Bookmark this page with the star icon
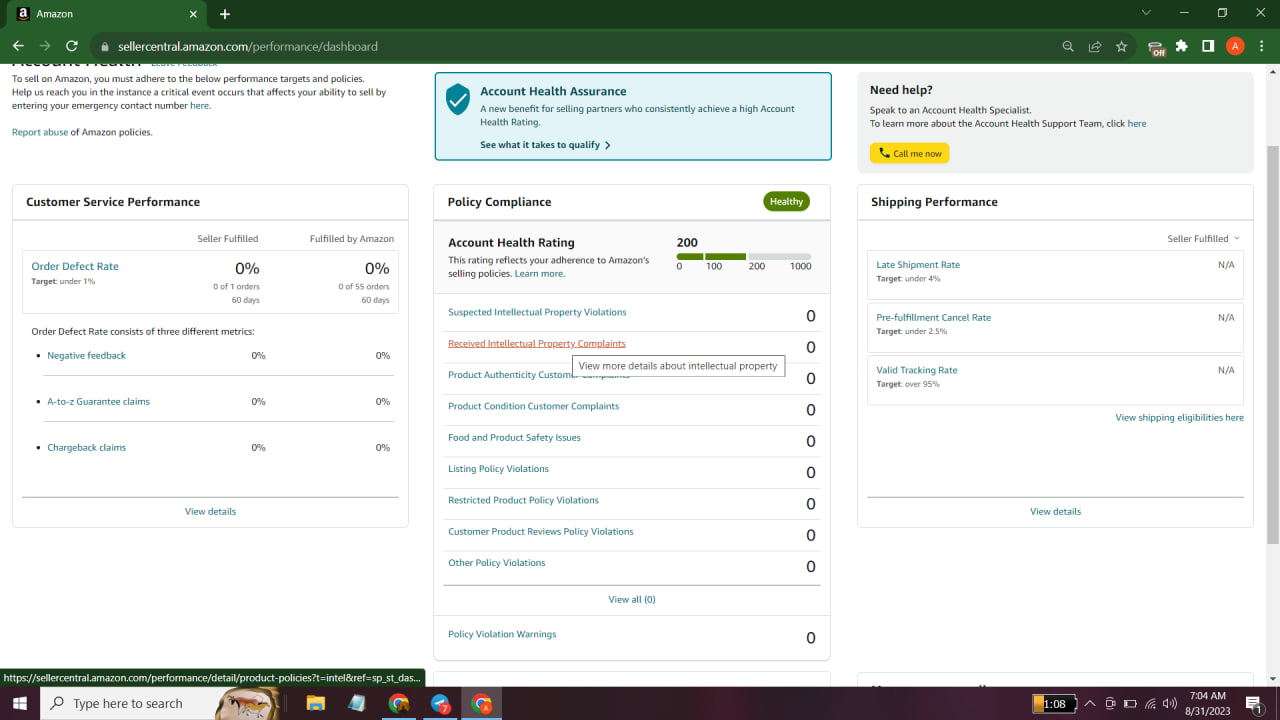Viewport: 1280px width, 720px height. point(1122,46)
